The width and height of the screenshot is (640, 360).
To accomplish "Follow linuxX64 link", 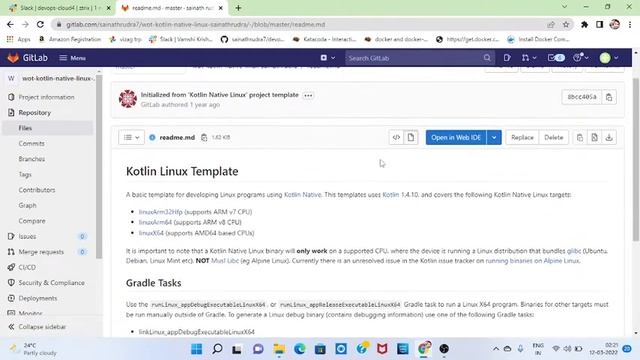I will 151,233.
